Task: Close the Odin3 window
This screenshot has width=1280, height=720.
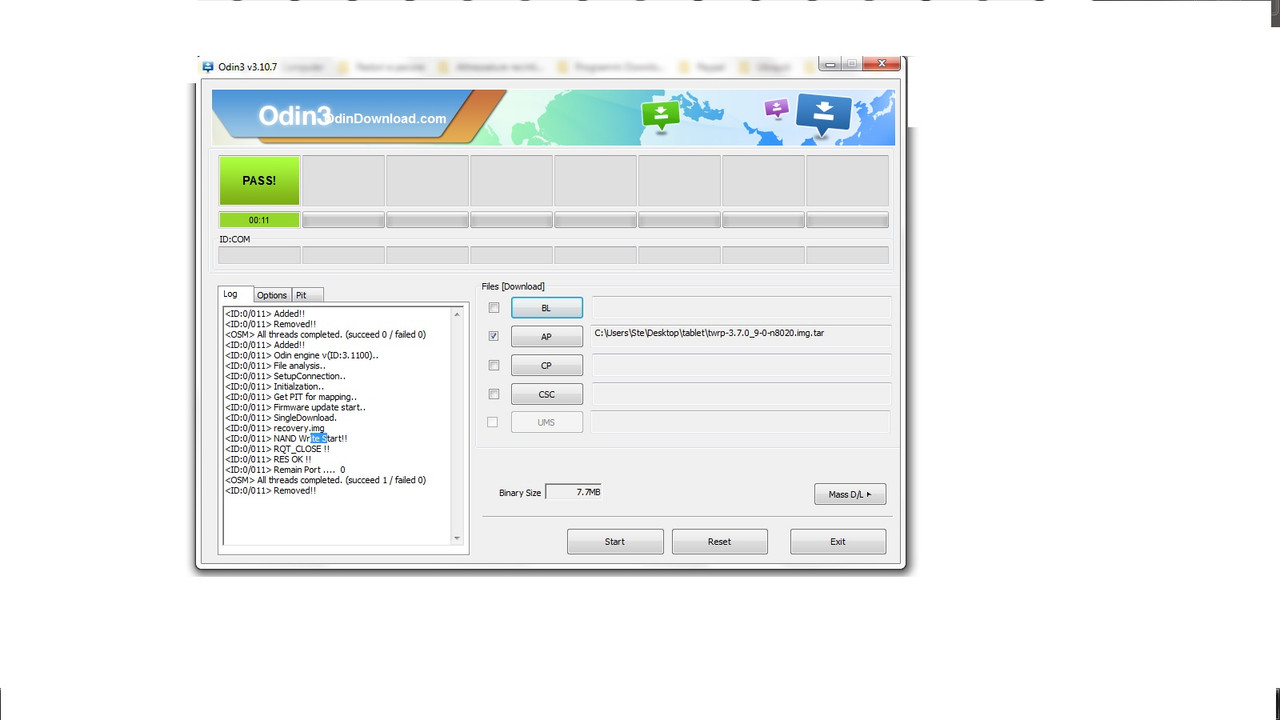Action: pos(881,64)
